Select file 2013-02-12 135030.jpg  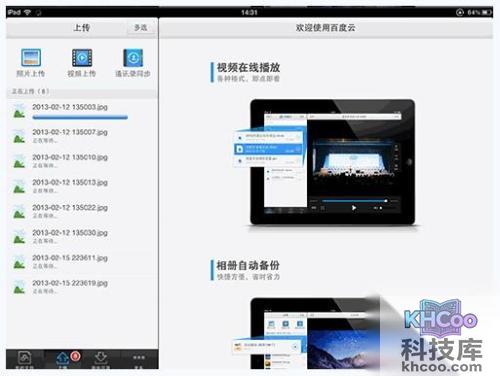click(x=82, y=237)
